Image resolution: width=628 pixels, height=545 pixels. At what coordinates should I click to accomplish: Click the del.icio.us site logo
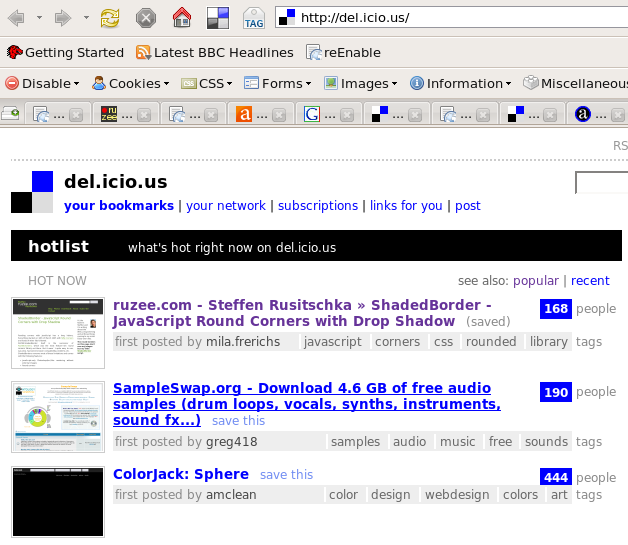[32, 192]
